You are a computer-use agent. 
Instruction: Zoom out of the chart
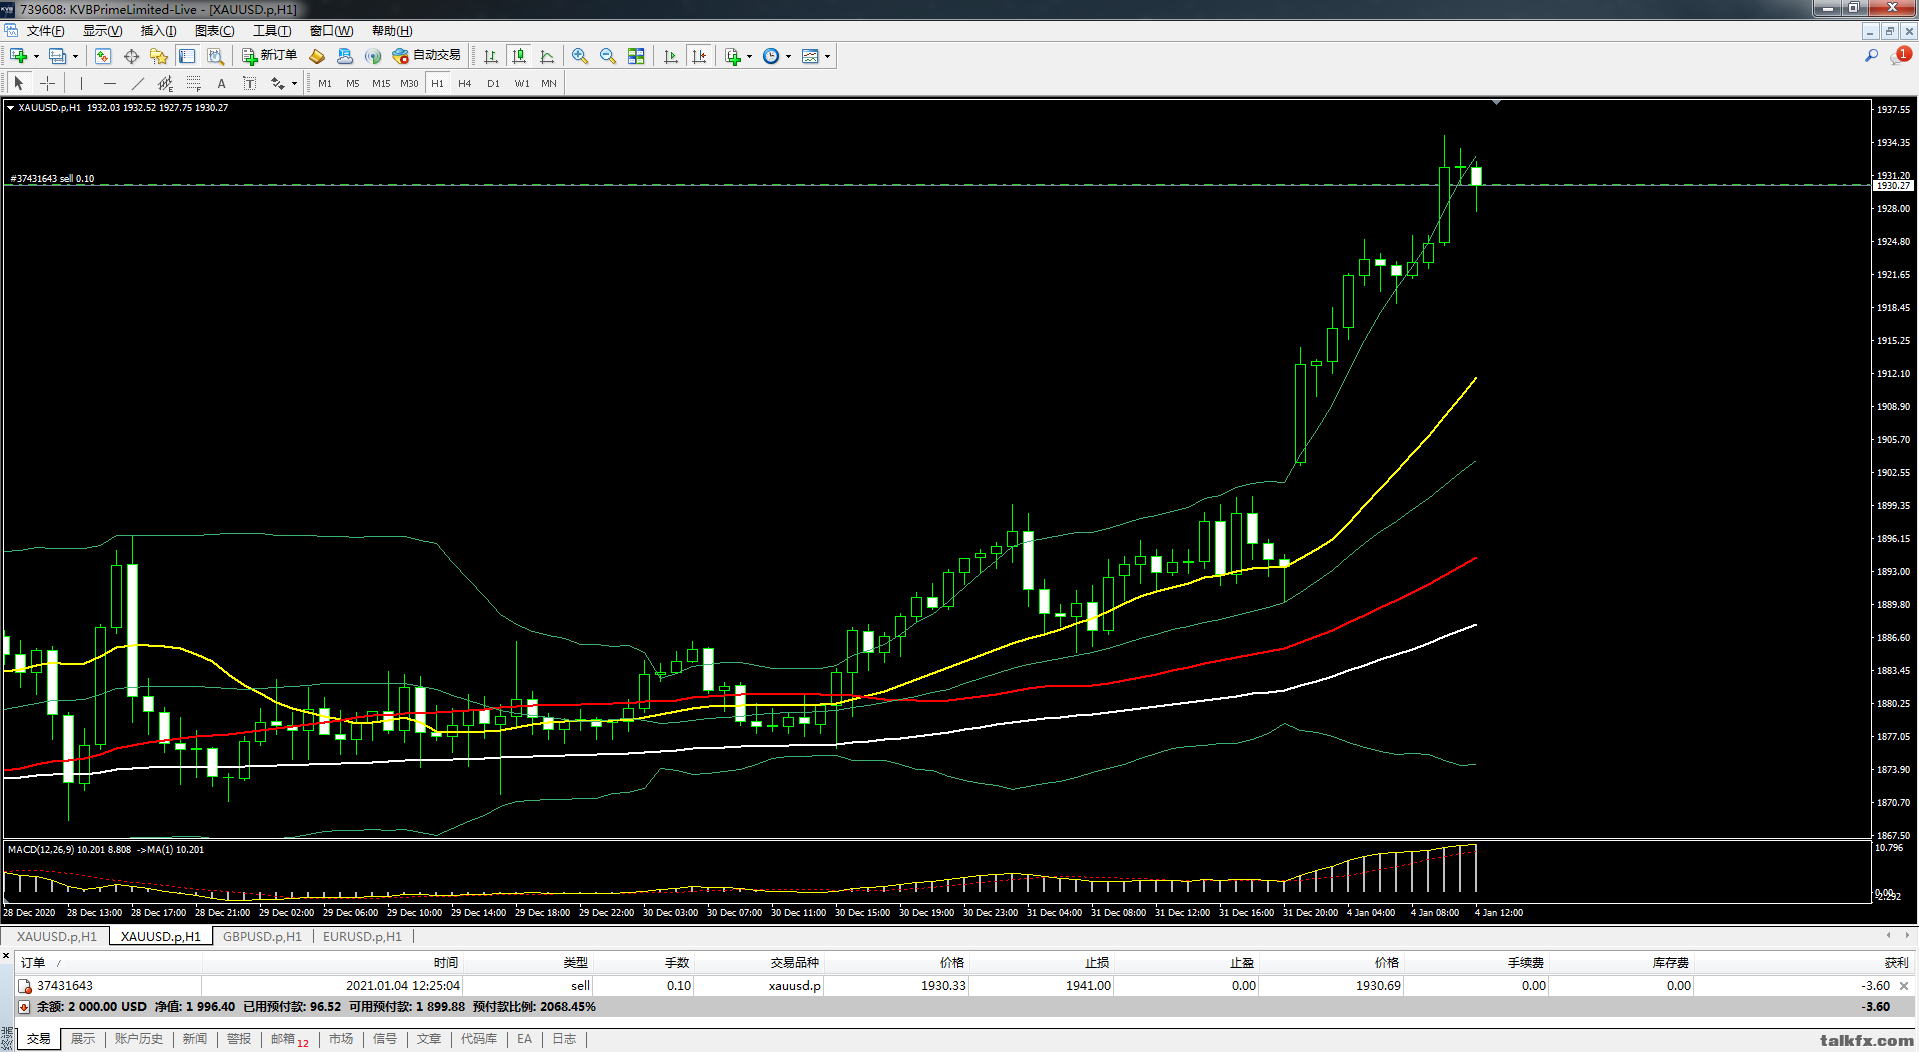coord(607,56)
